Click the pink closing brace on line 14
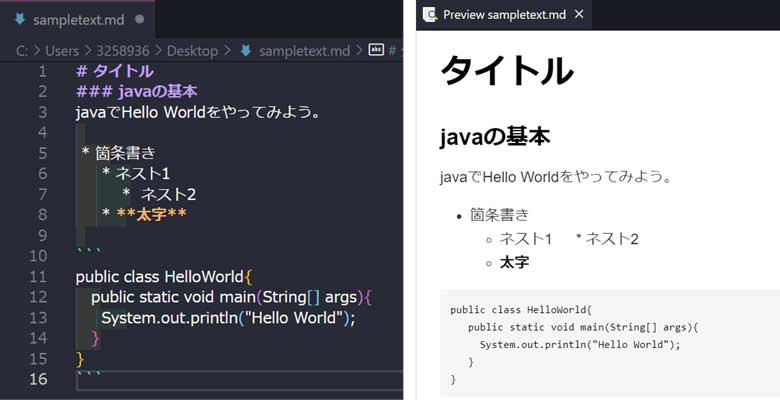 click(x=96, y=338)
